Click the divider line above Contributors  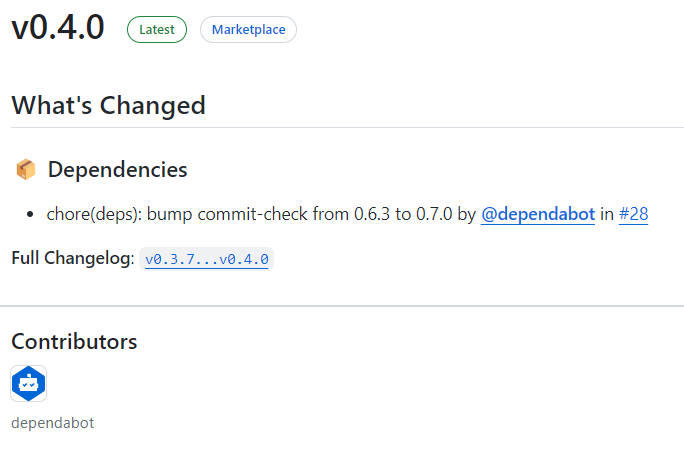click(342, 306)
